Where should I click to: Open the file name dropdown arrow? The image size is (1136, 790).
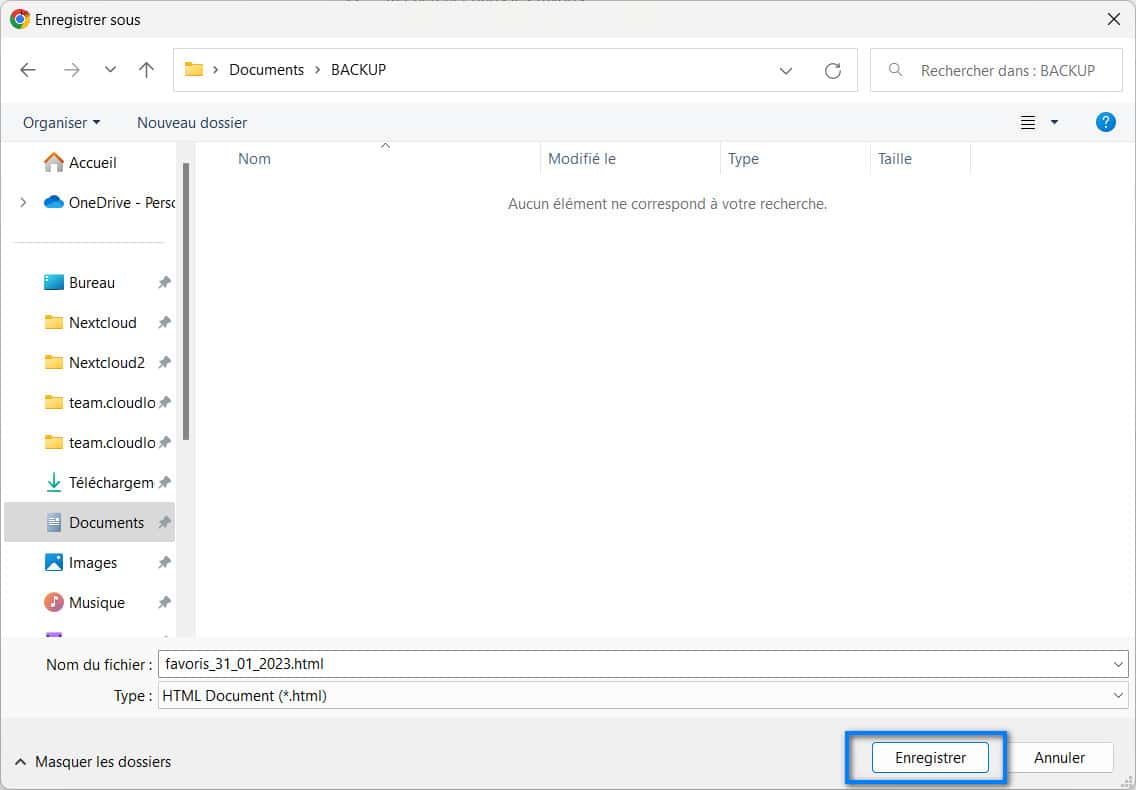tap(1118, 664)
